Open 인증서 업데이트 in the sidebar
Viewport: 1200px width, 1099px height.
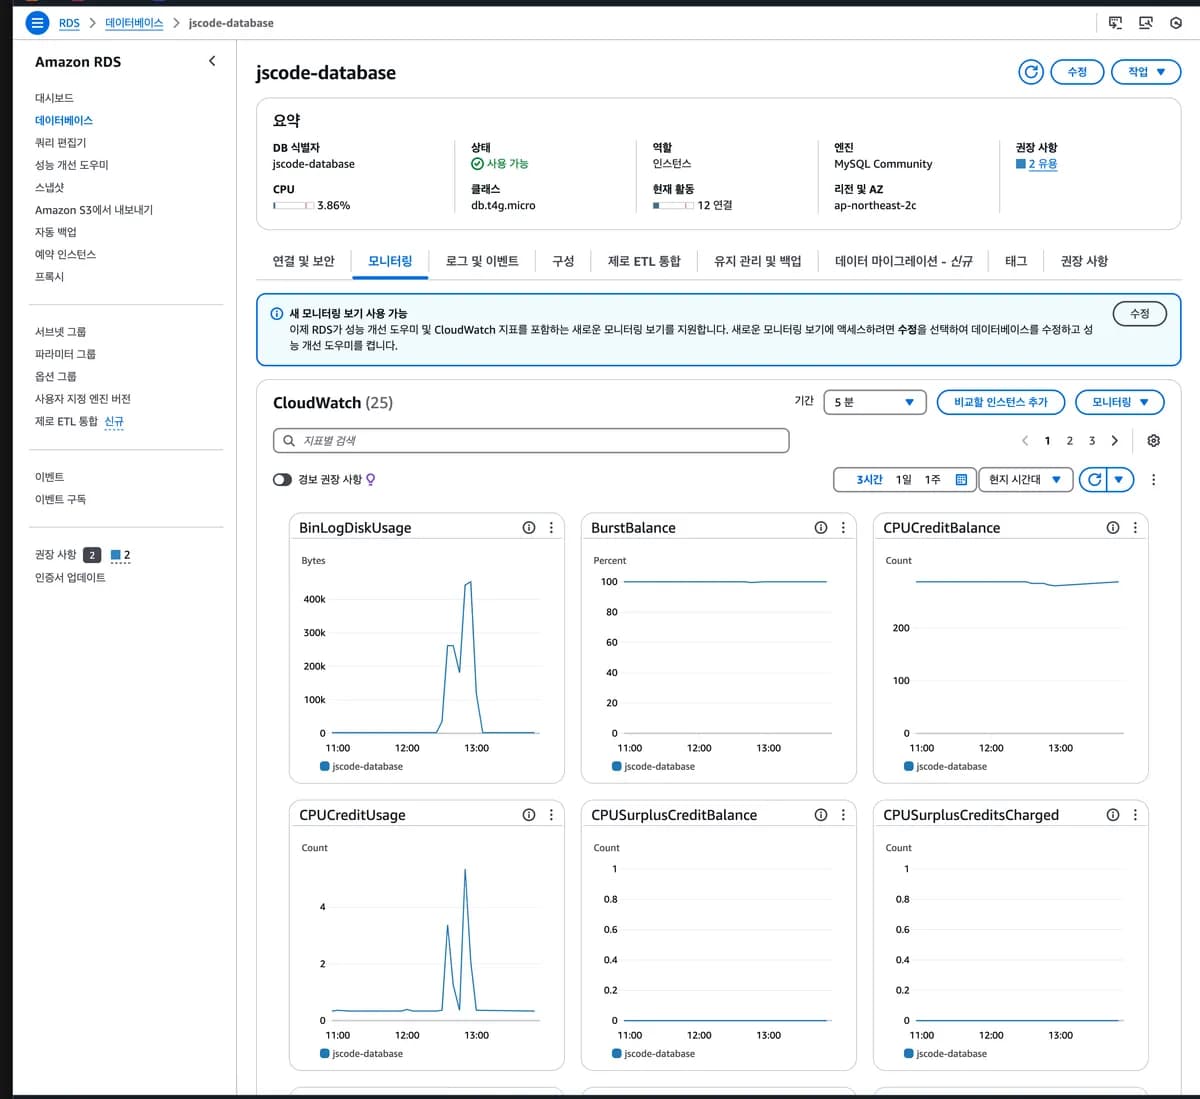70,577
